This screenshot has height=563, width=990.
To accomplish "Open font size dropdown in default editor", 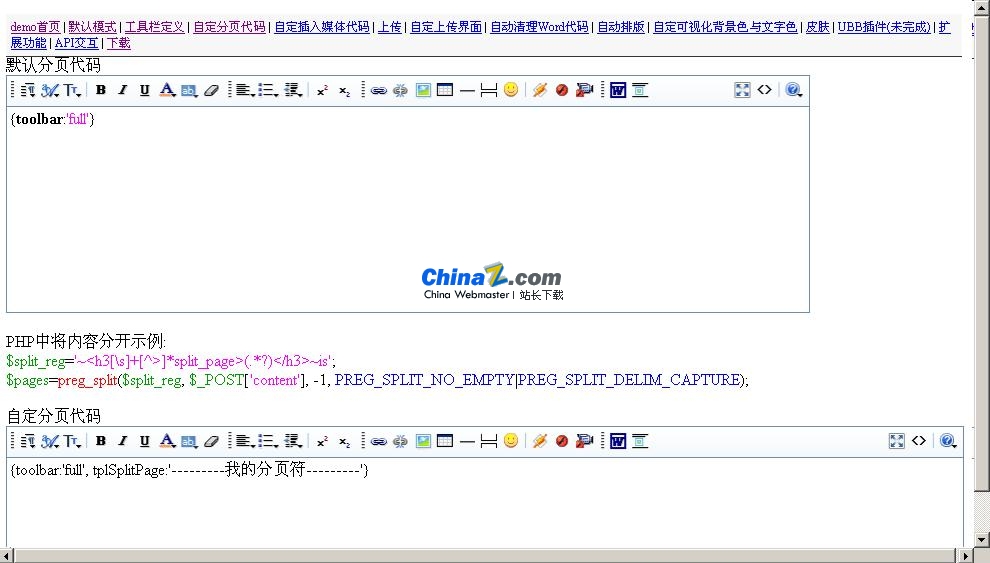I will coord(72,90).
